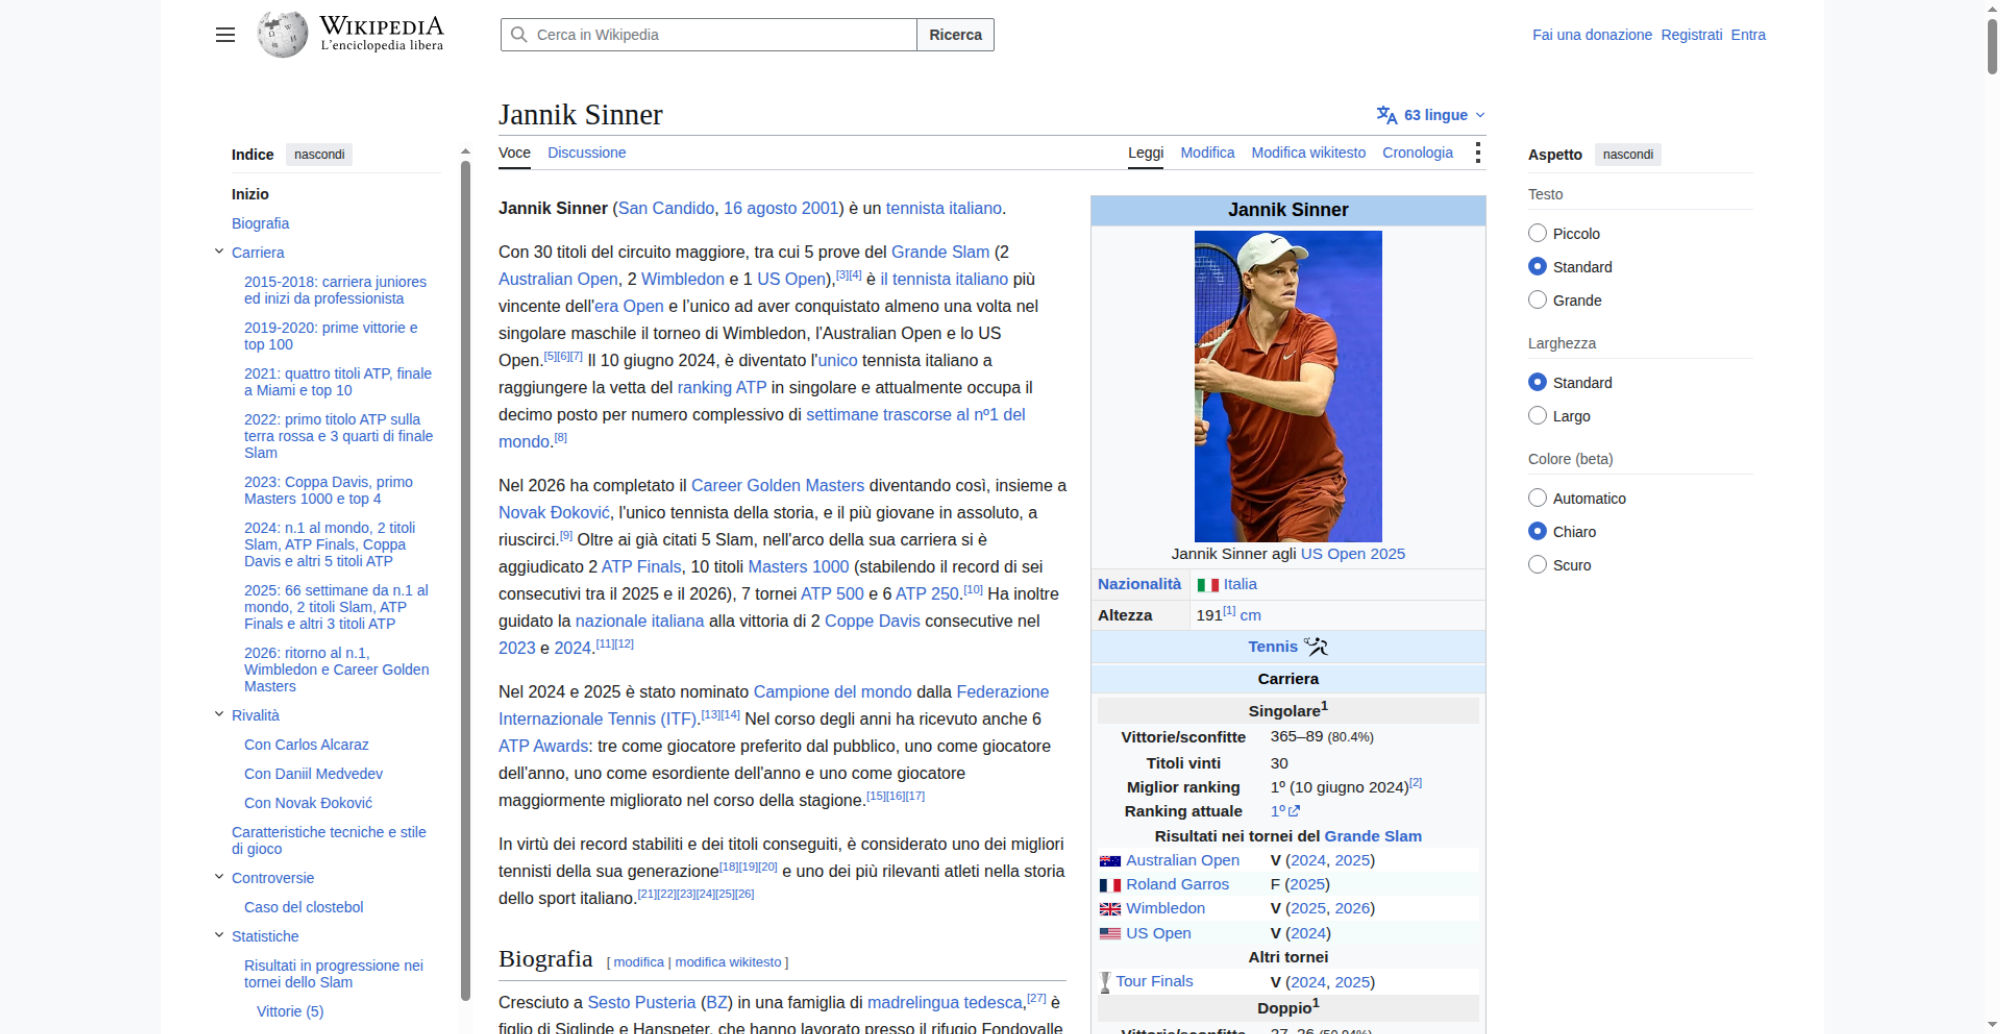Click the Registrati link
The image size is (2000, 1034).
1692,35
